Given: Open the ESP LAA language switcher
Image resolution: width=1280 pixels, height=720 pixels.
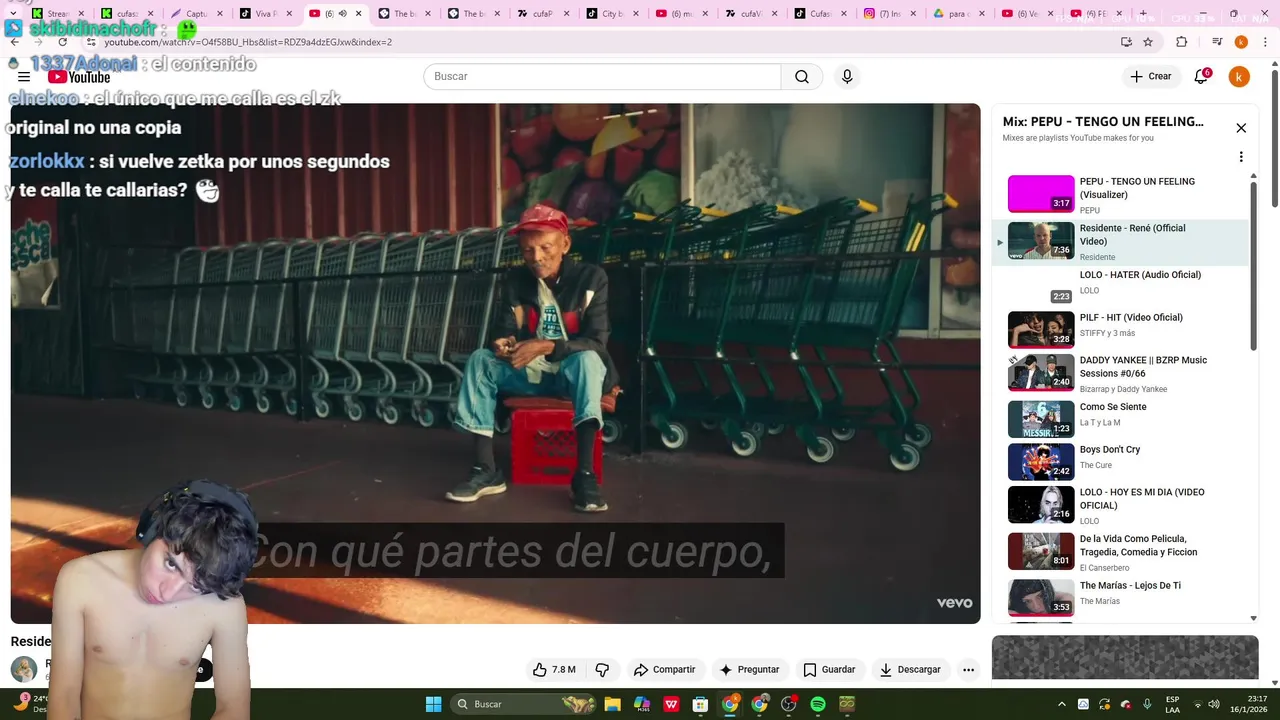Looking at the screenshot, I should (x=1172, y=704).
